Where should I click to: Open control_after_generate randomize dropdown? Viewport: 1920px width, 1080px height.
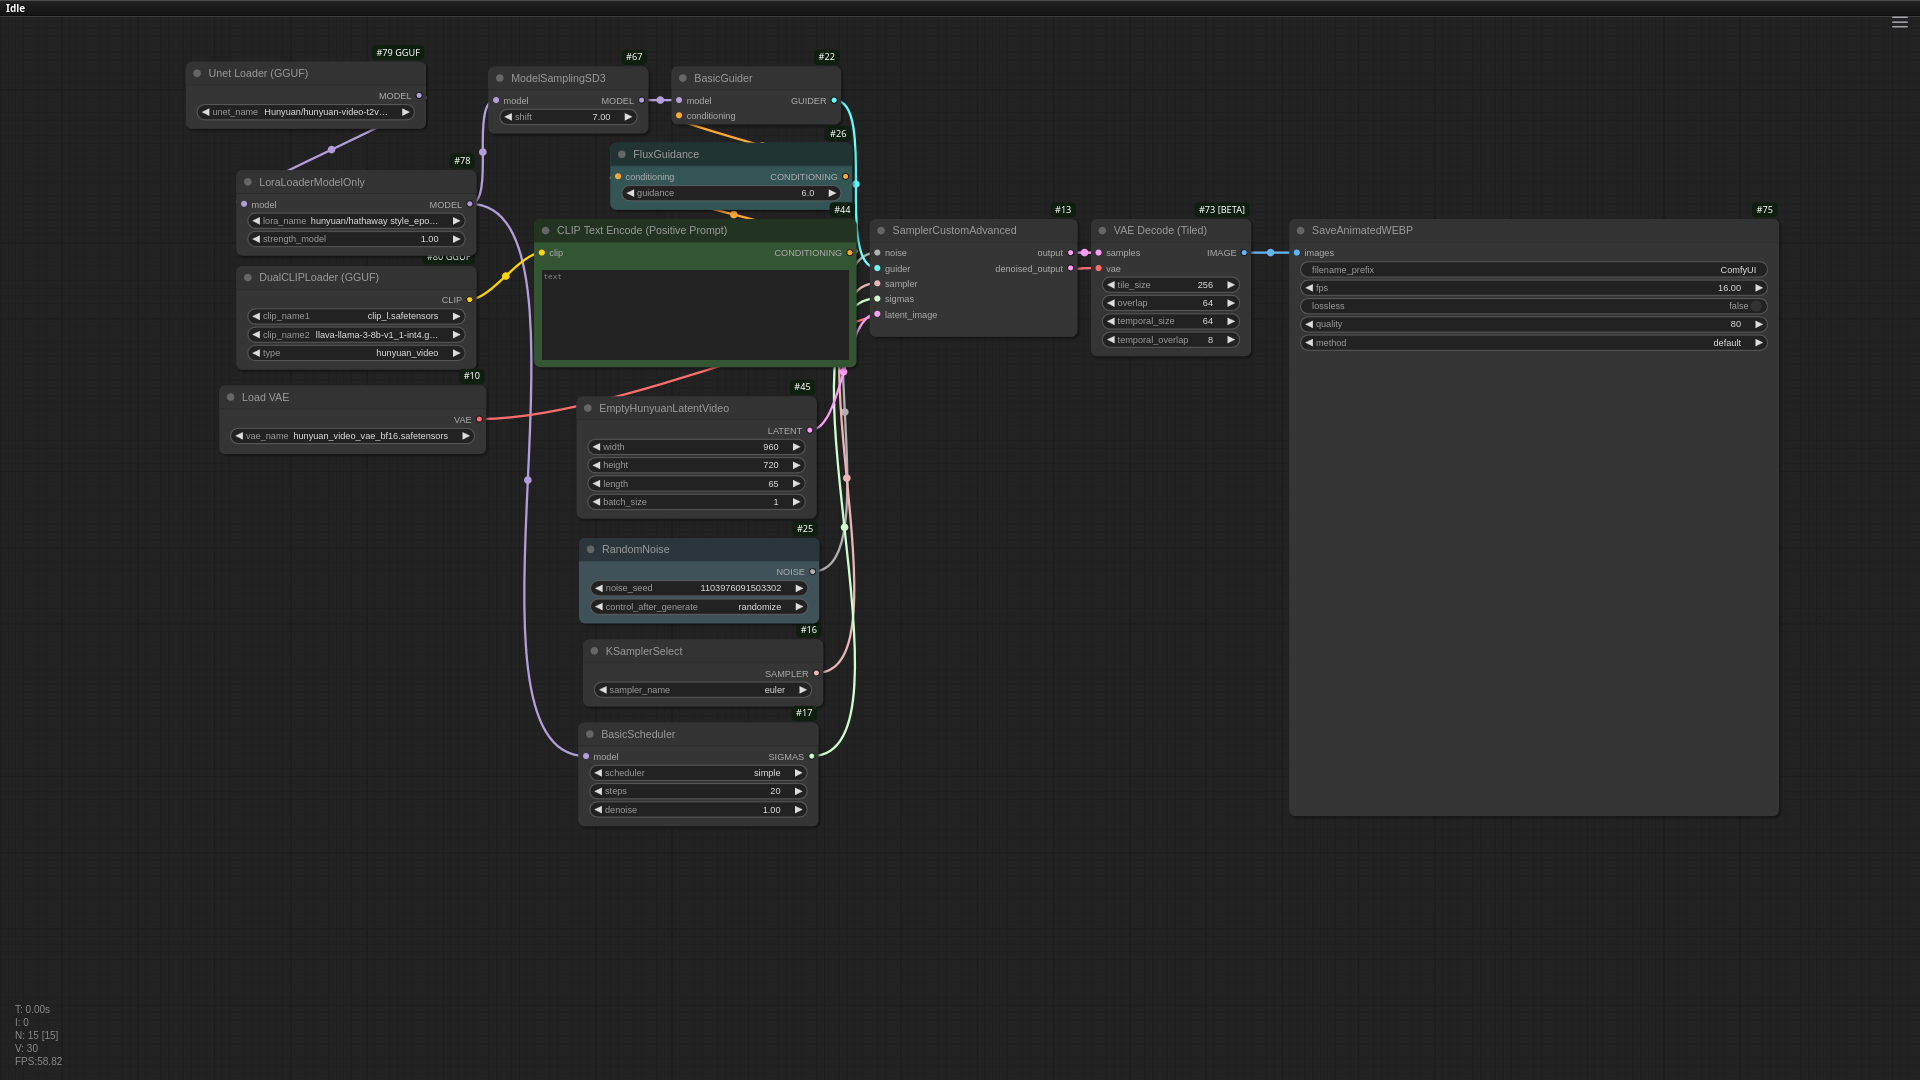point(698,607)
